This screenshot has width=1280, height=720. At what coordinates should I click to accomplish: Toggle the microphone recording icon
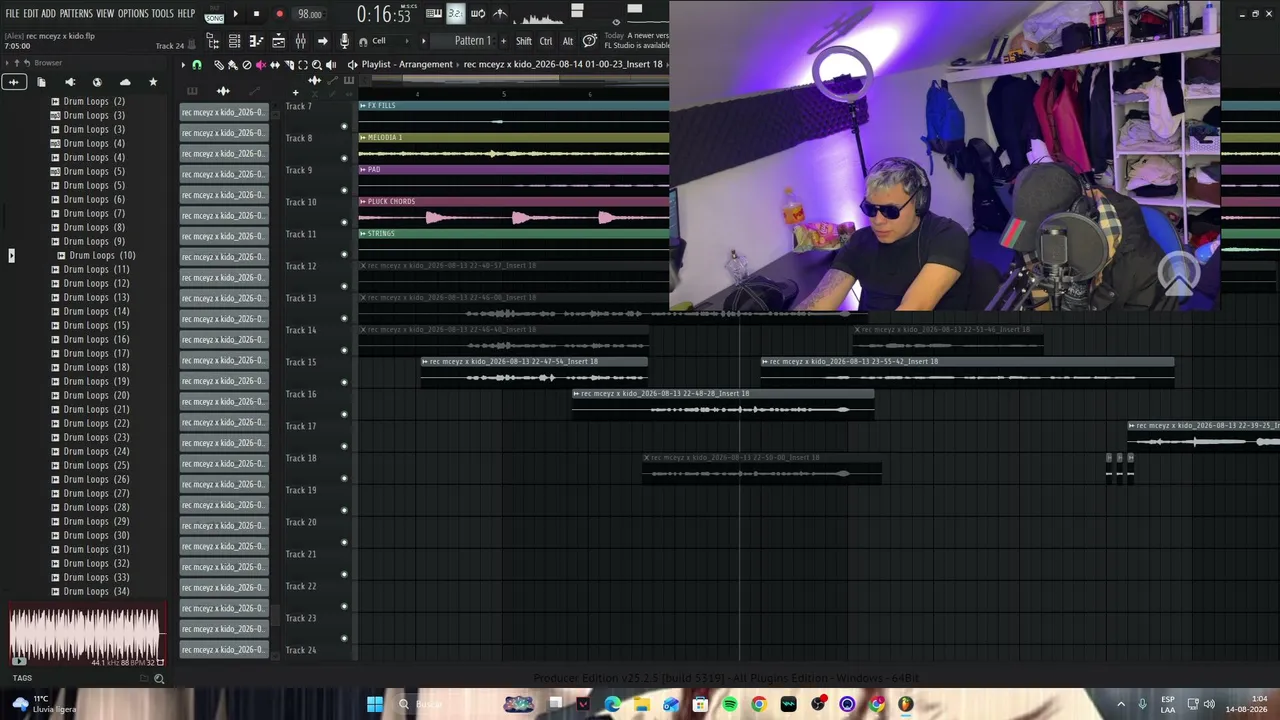tap(345, 41)
